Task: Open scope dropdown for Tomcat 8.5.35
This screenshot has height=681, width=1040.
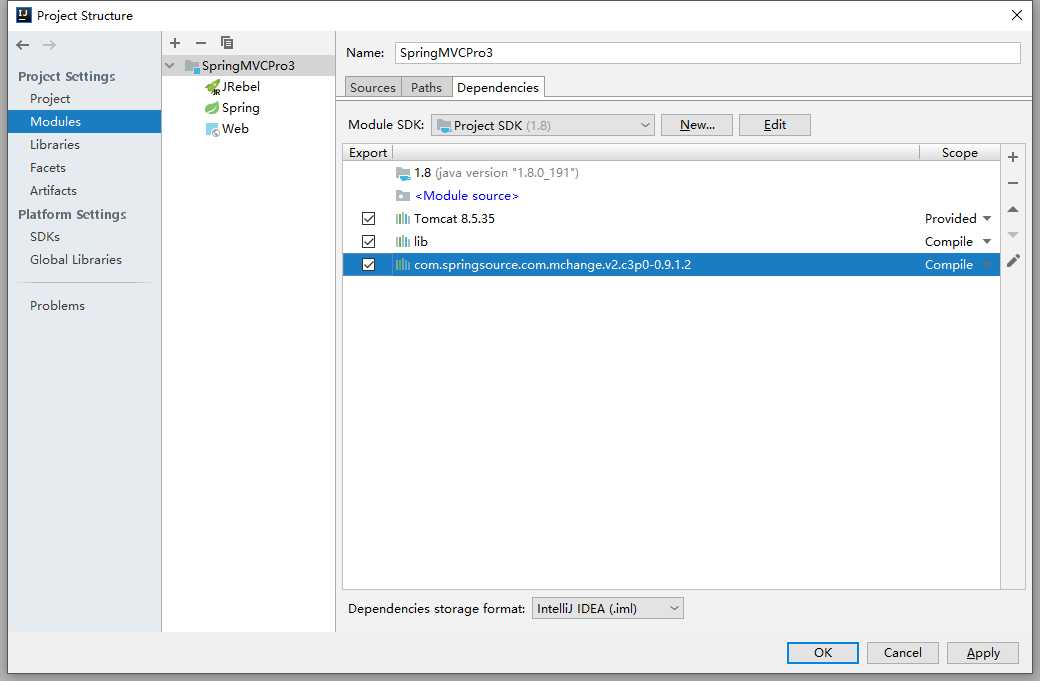Action: click(x=987, y=219)
